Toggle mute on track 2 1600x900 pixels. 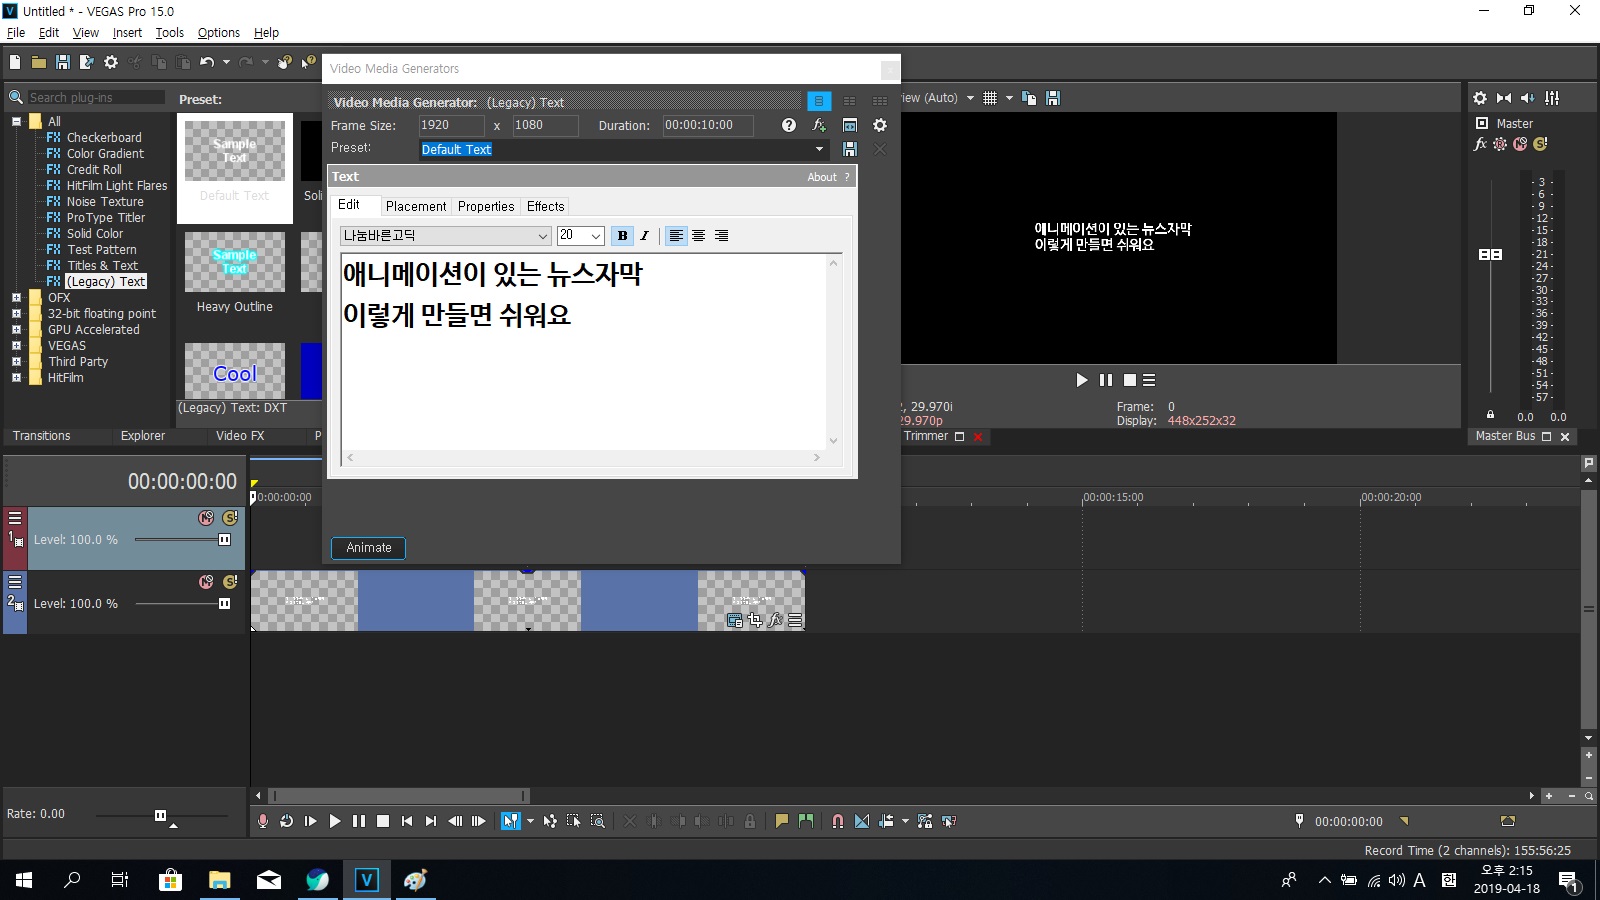206,582
